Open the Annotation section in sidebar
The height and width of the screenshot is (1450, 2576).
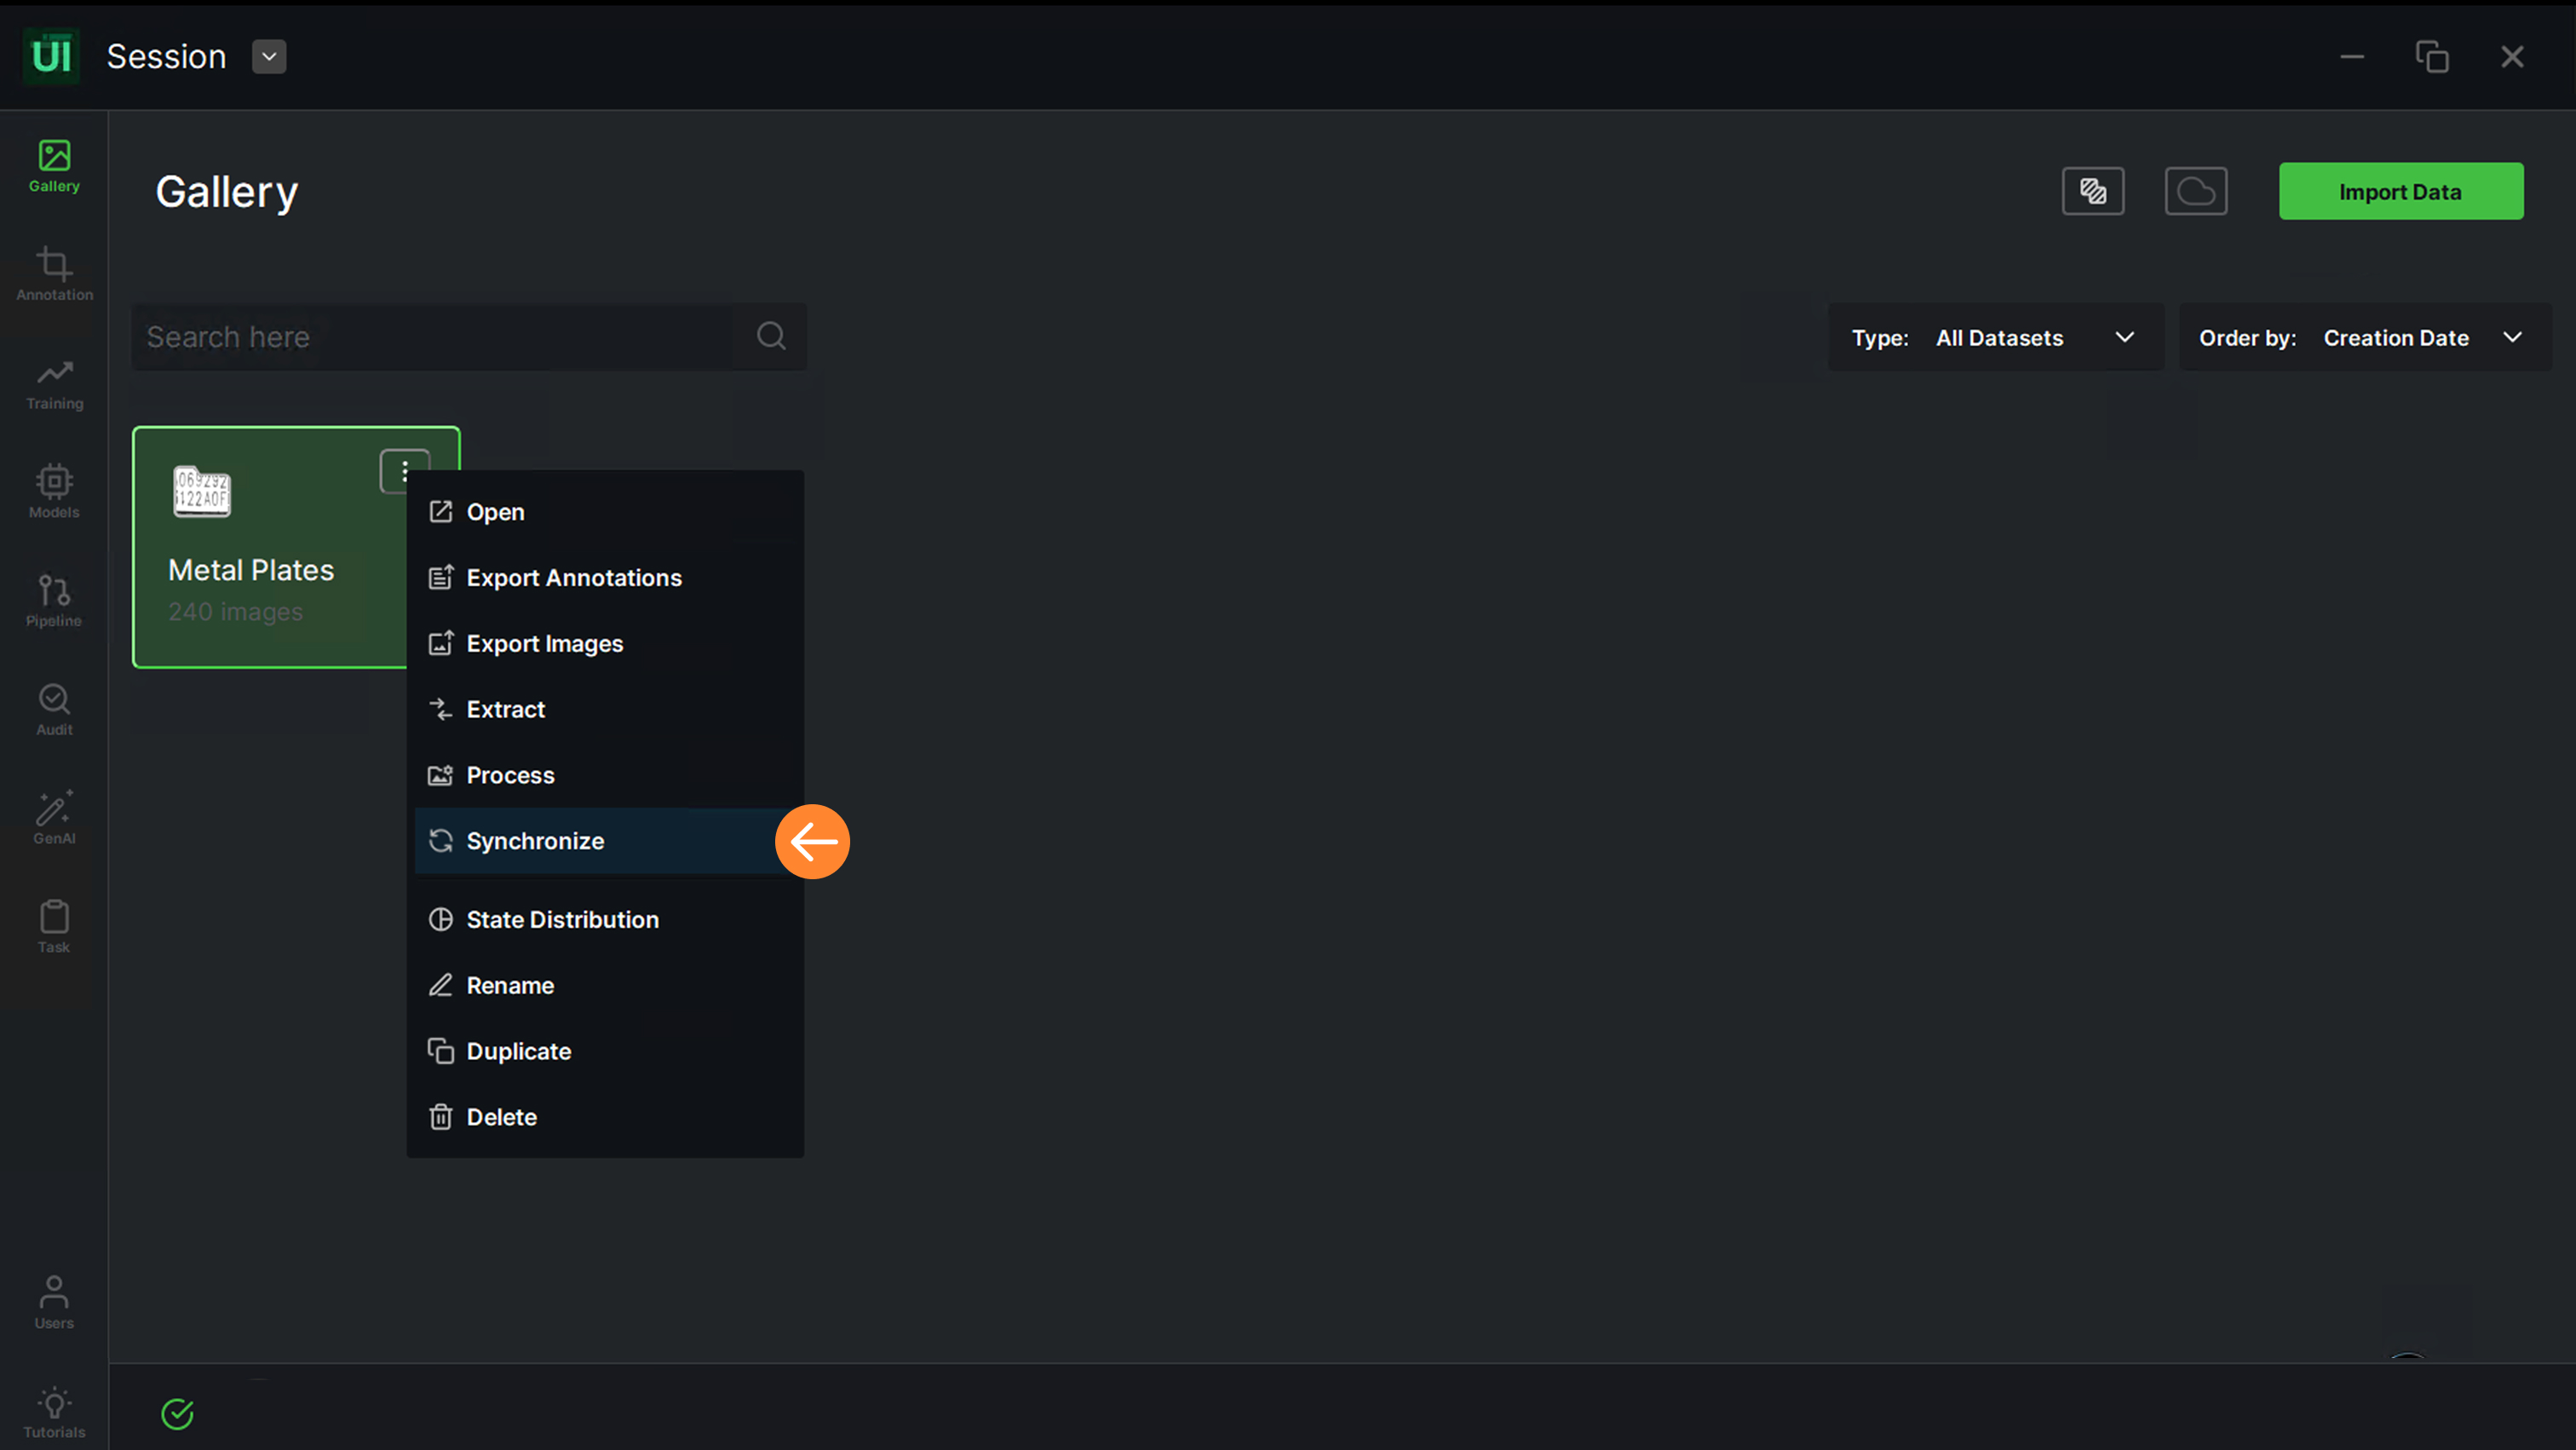point(54,273)
